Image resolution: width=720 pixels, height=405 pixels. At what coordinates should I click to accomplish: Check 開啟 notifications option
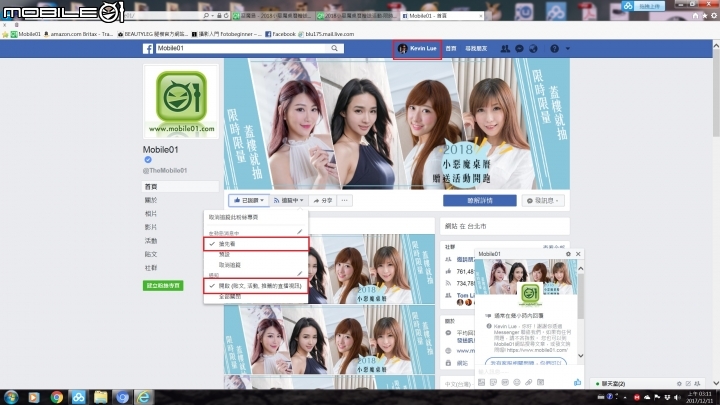[x=256, y=286]
